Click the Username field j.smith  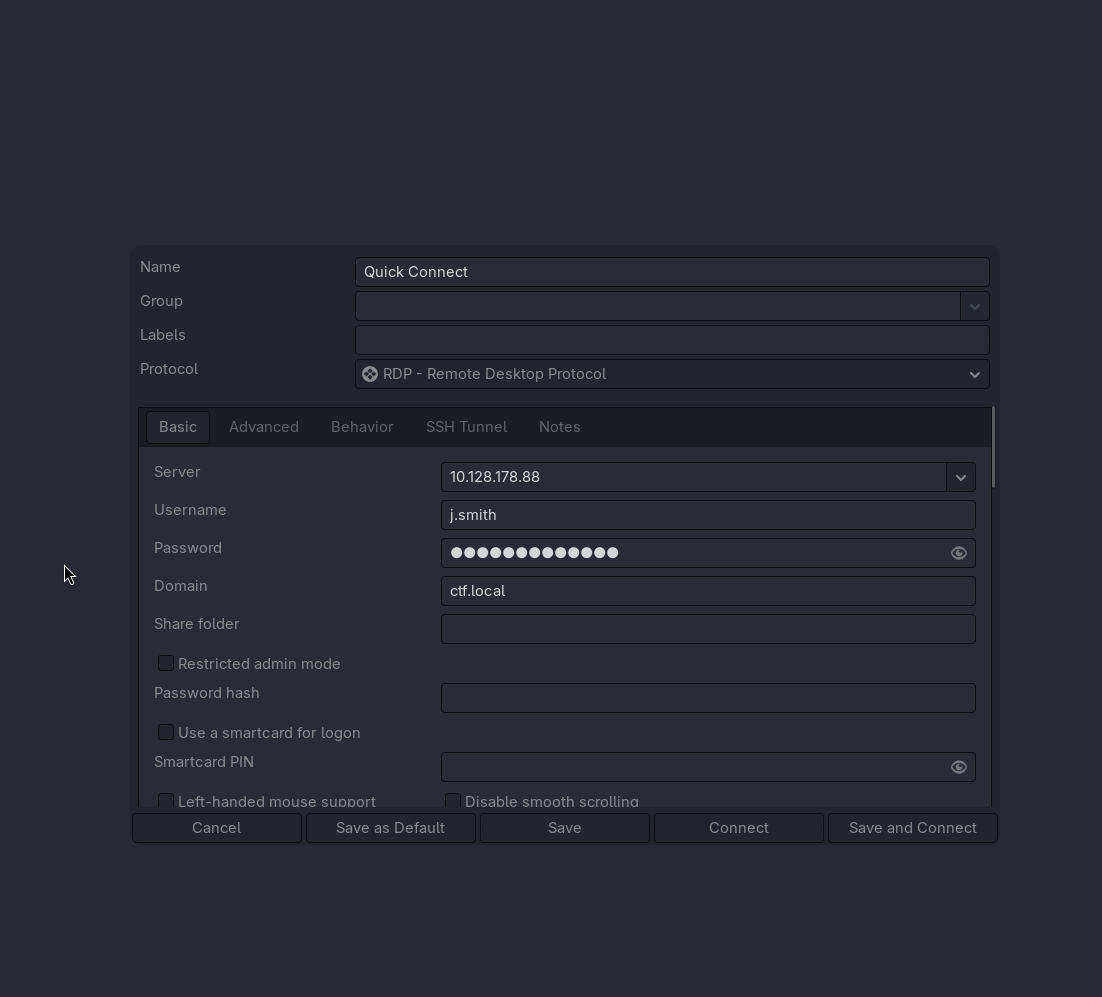coord(708,515)
